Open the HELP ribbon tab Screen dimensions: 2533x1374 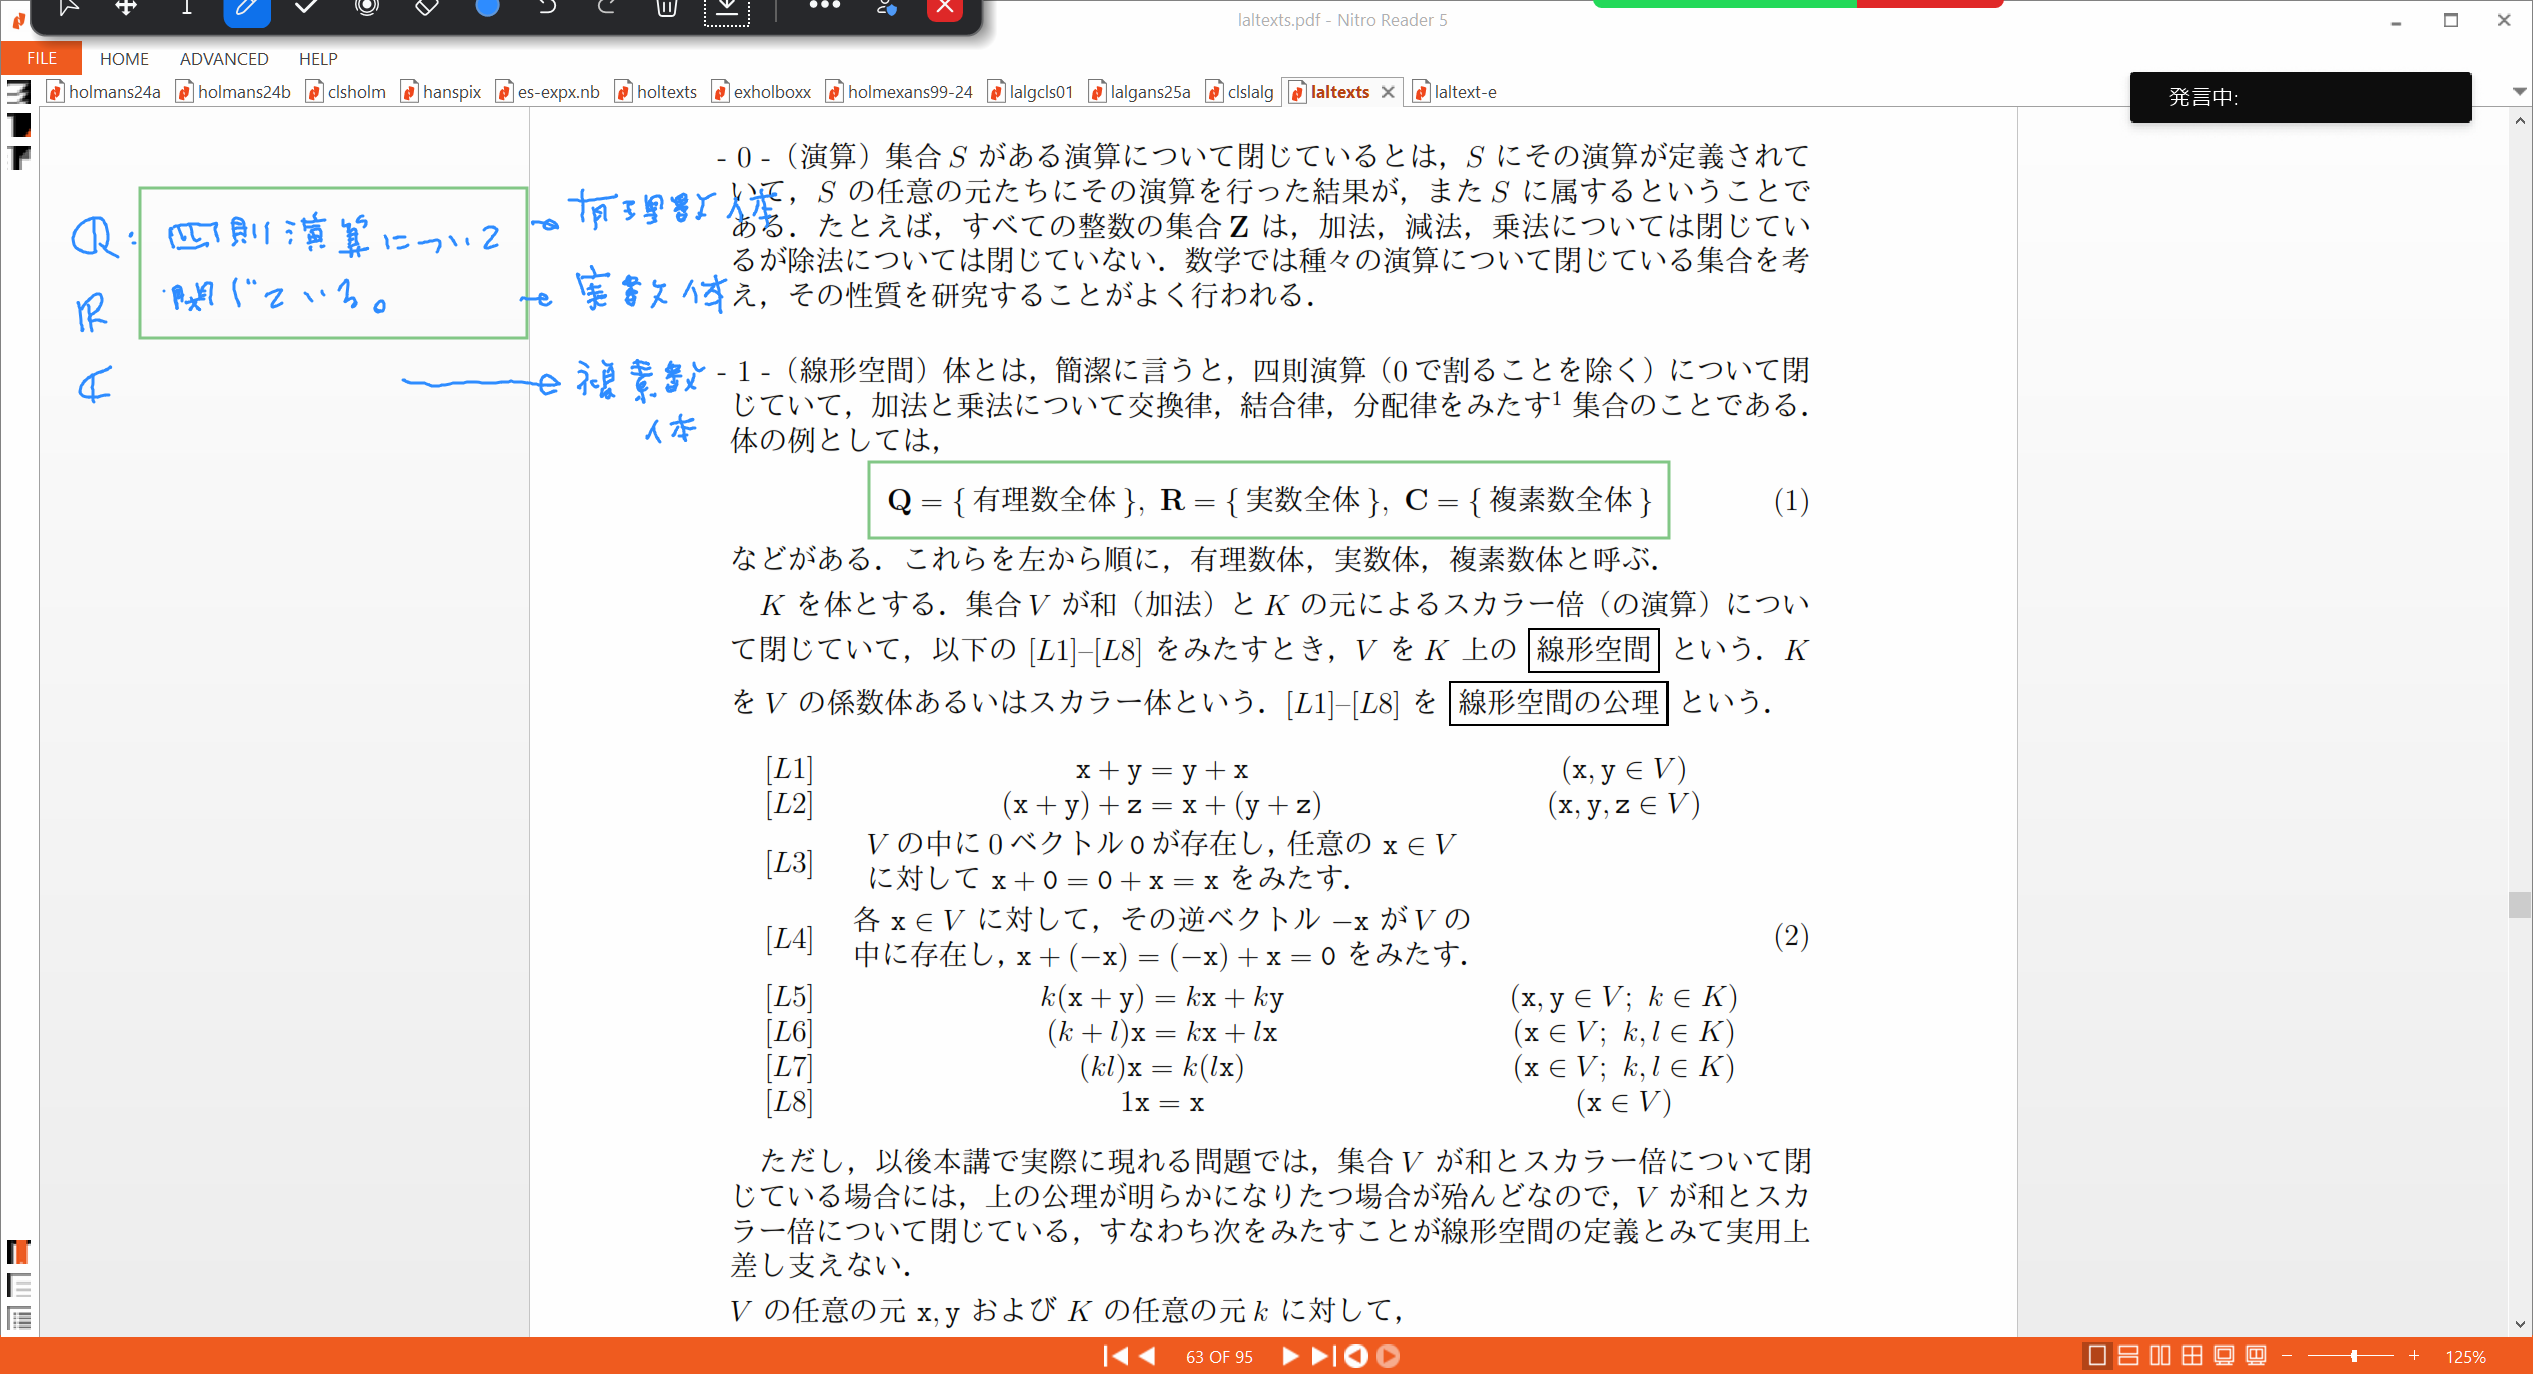coord(318,59)
